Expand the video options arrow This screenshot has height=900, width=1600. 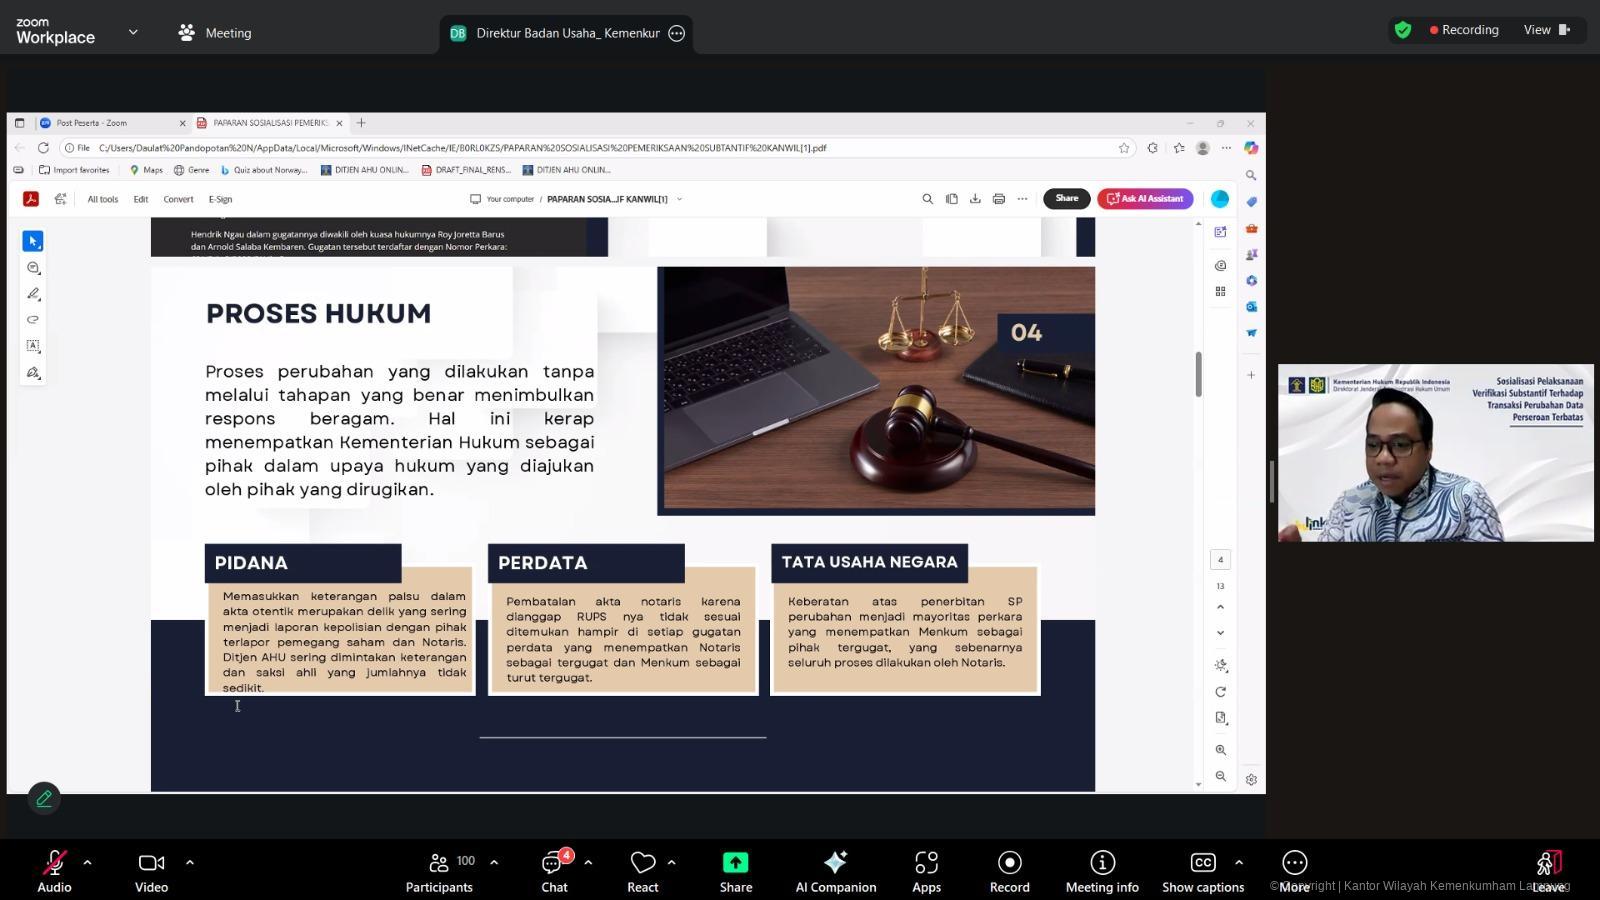190,861
